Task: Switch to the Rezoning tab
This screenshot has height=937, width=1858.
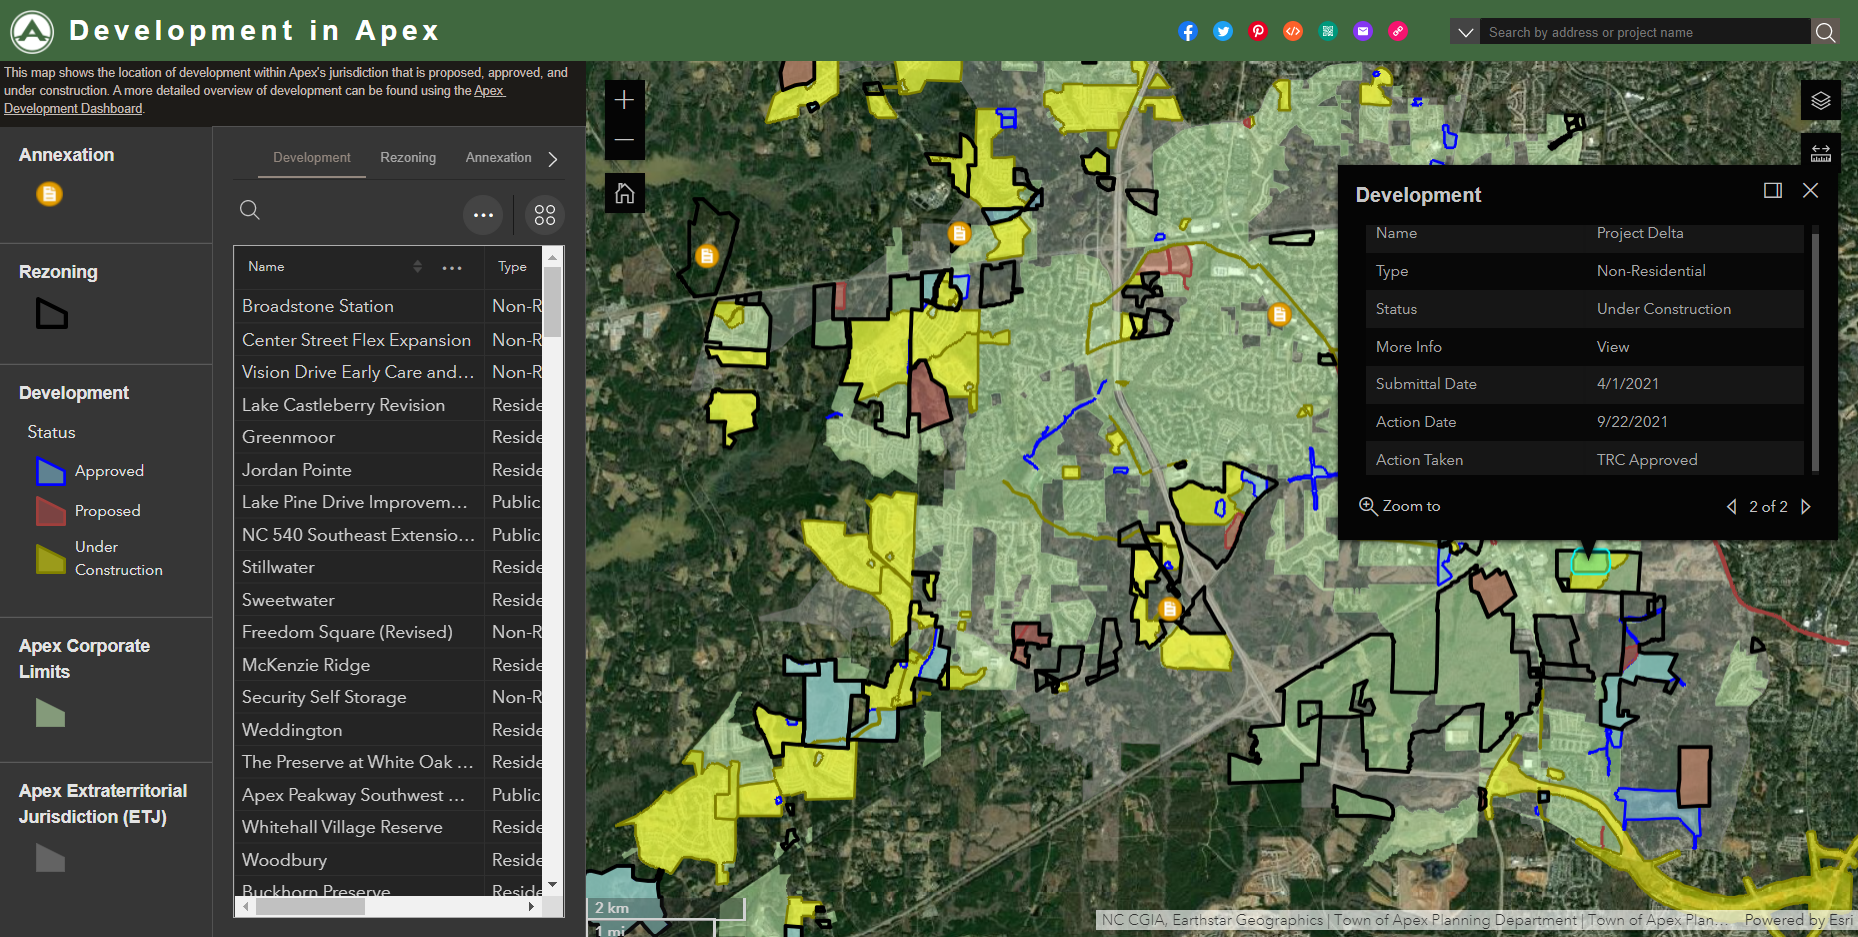Action: (x=407, y=157)
